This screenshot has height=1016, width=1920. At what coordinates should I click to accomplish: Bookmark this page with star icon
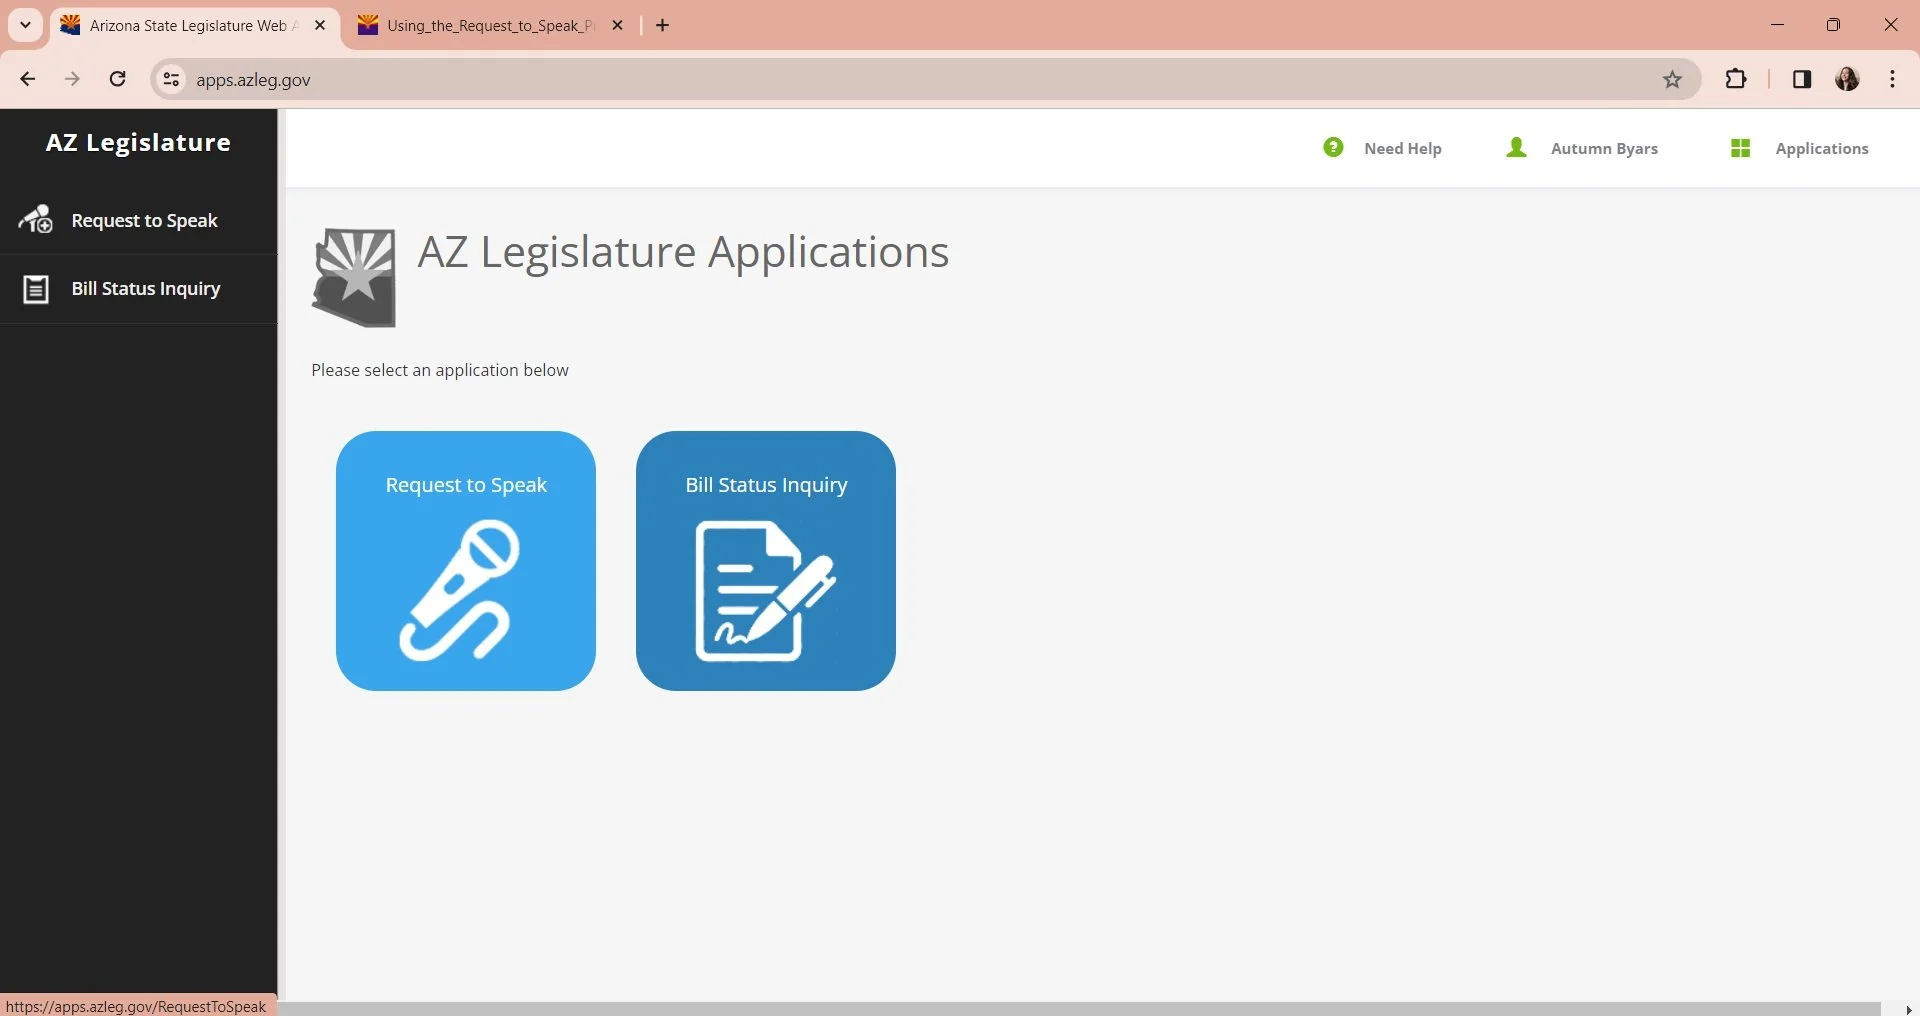click(x=1672, y=80)
